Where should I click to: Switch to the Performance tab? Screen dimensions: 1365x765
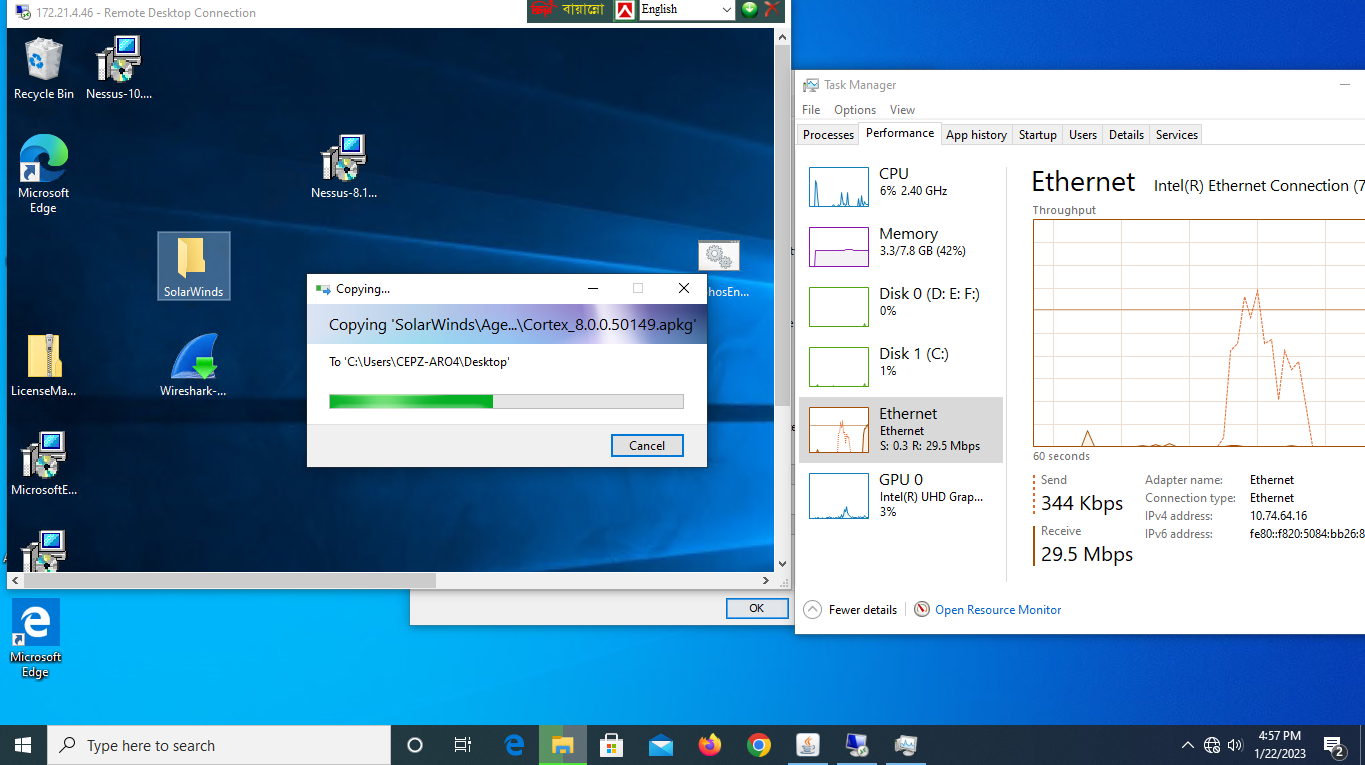(900, 133)
